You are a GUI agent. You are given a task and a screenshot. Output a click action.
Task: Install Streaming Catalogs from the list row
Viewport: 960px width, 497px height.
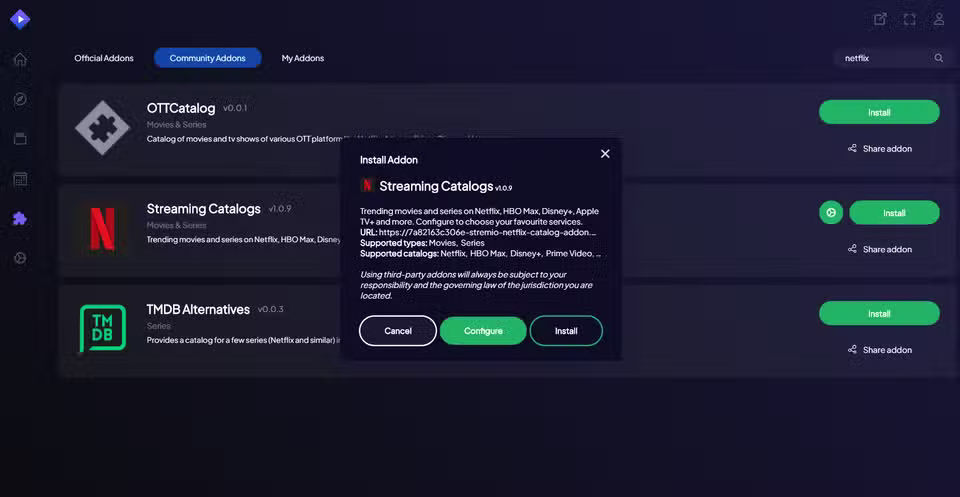point(894,213)
